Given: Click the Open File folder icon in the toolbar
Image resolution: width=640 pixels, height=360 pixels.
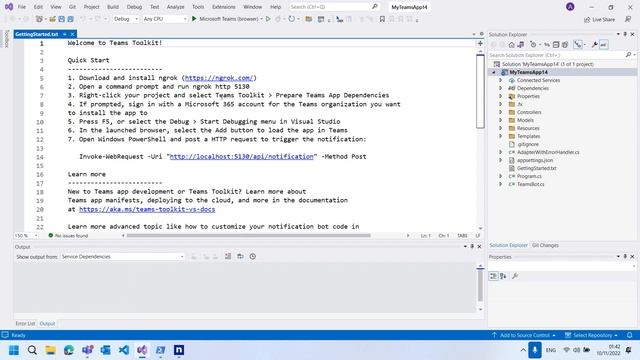Looking at the screenshot, I should (53, 19).
